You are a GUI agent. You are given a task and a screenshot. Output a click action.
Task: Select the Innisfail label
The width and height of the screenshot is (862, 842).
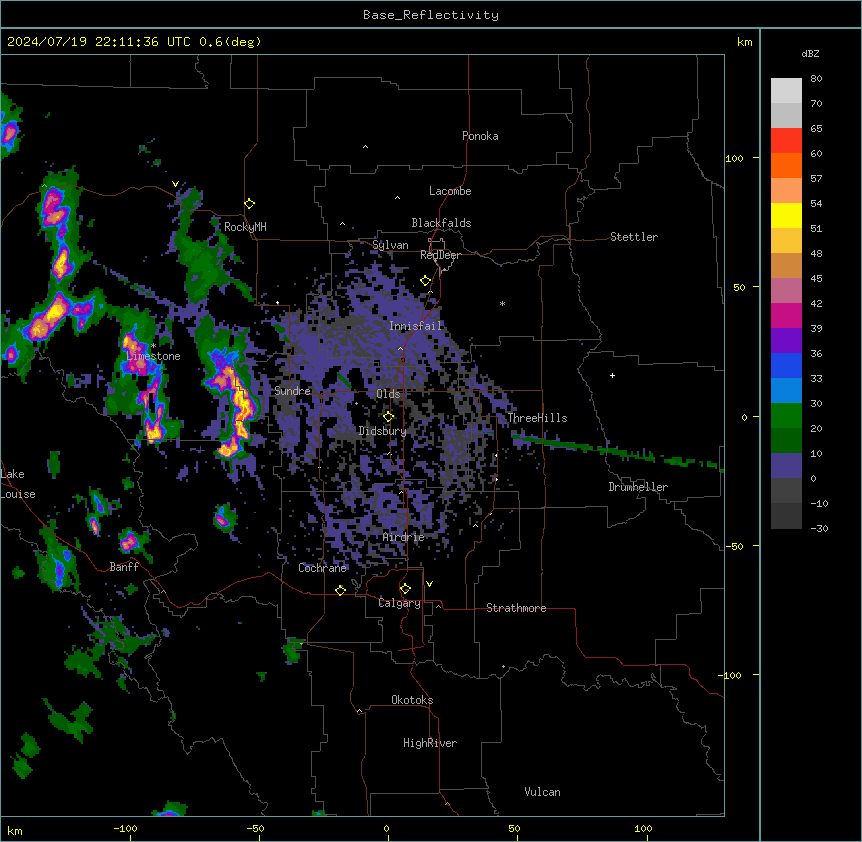point(416,326)
